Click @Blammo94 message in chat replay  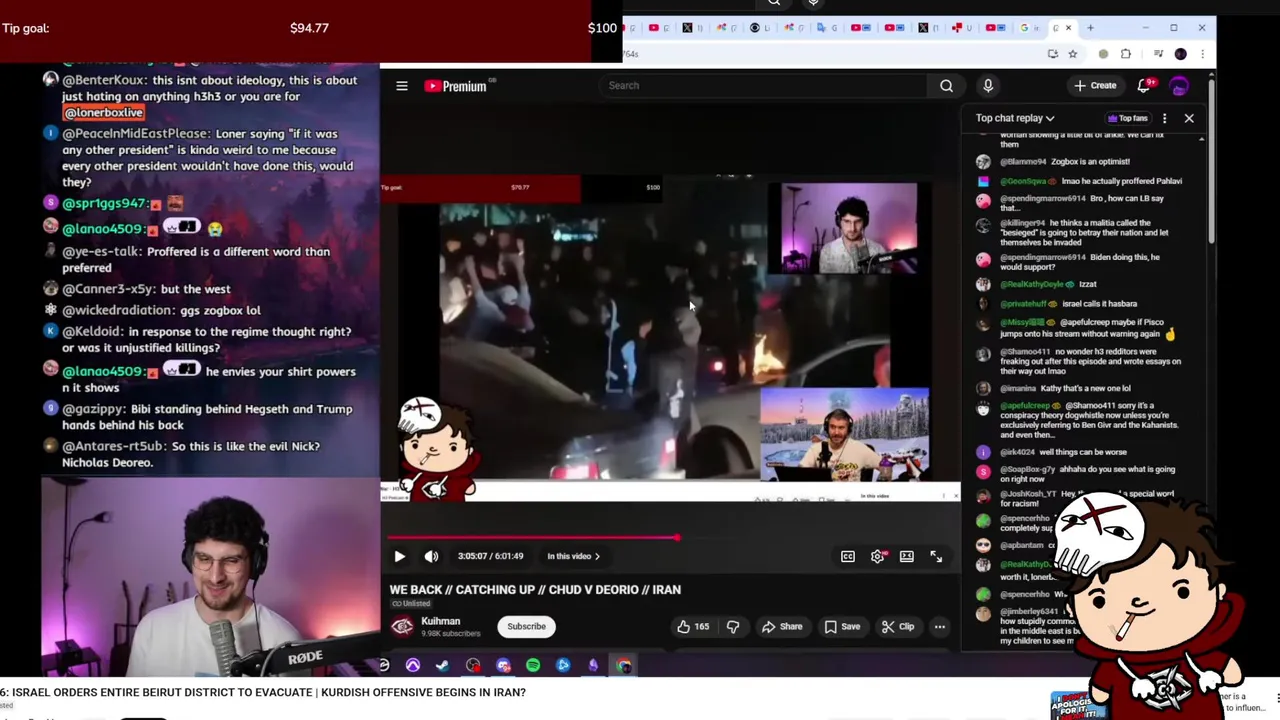pyautogui.click(x=1065, y=161)
